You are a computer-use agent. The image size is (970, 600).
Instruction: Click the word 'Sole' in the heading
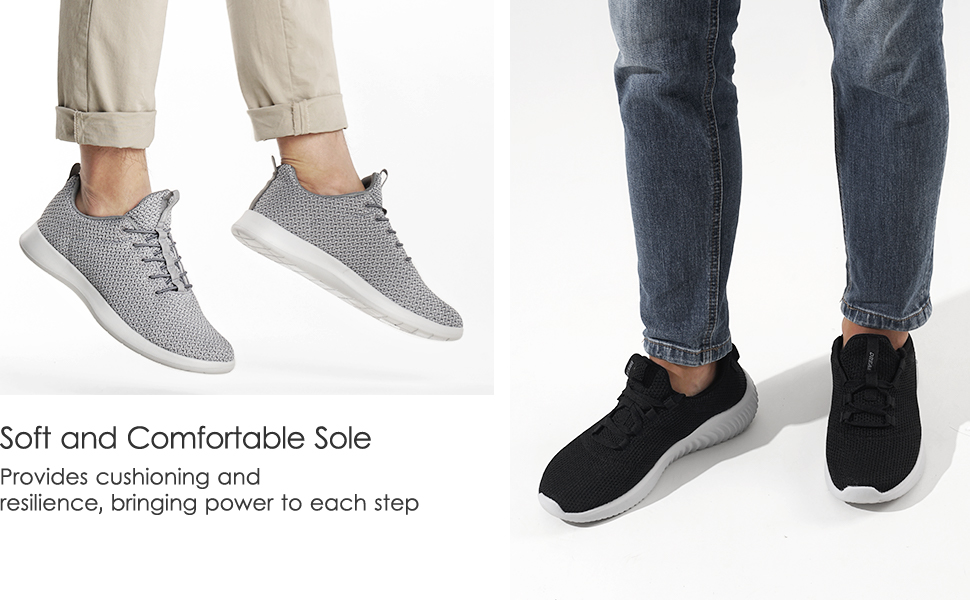pyautogui.click(x=343, y=438)
